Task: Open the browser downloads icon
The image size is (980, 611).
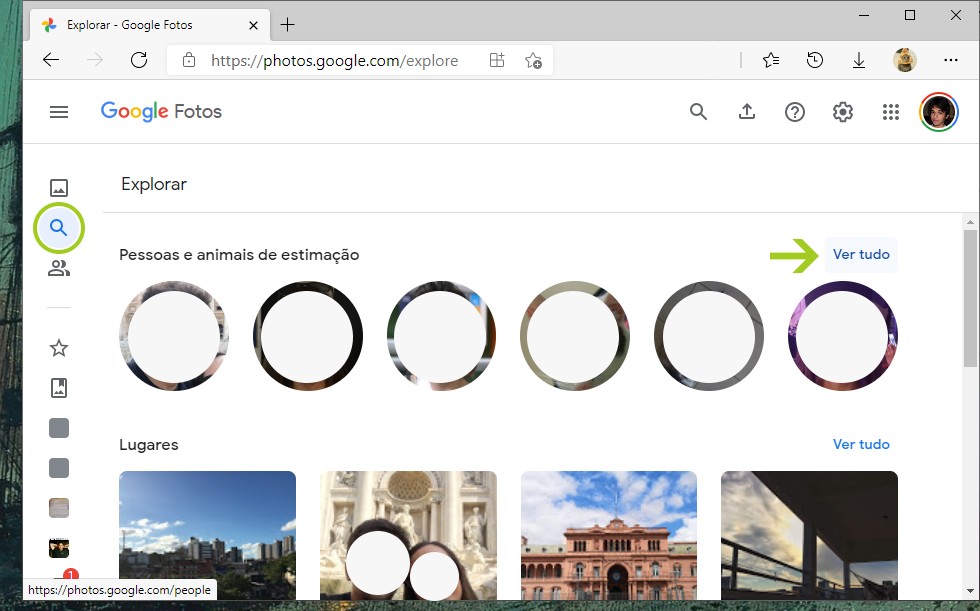Action: coord(858,60)
